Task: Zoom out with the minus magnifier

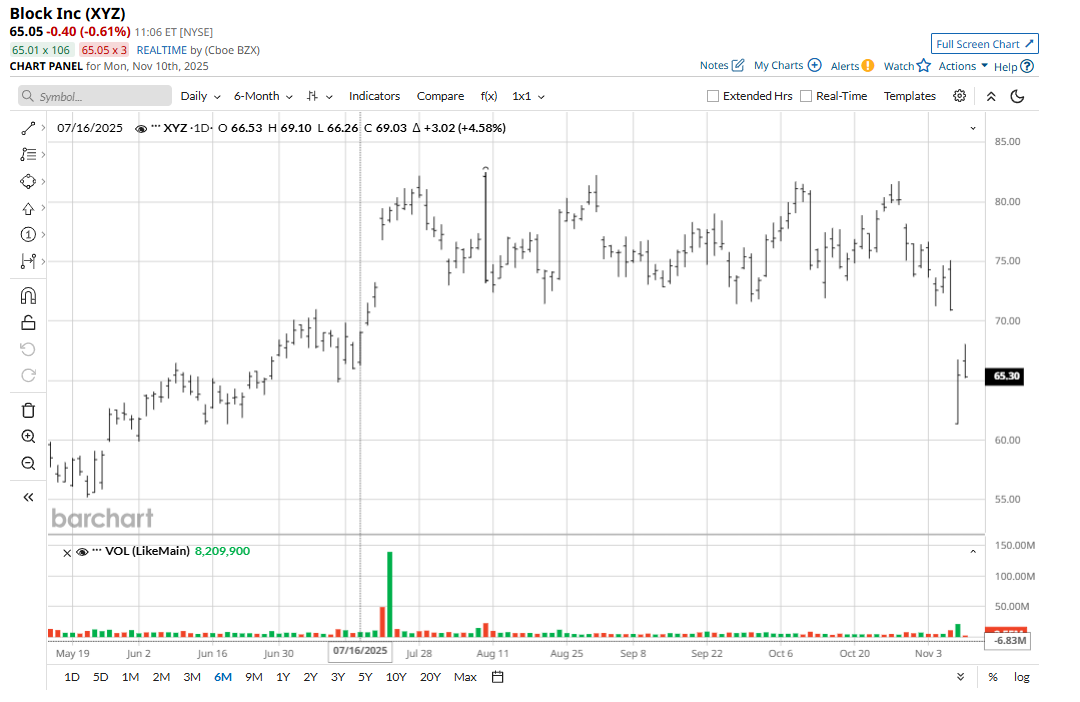Action: point(28,463)
